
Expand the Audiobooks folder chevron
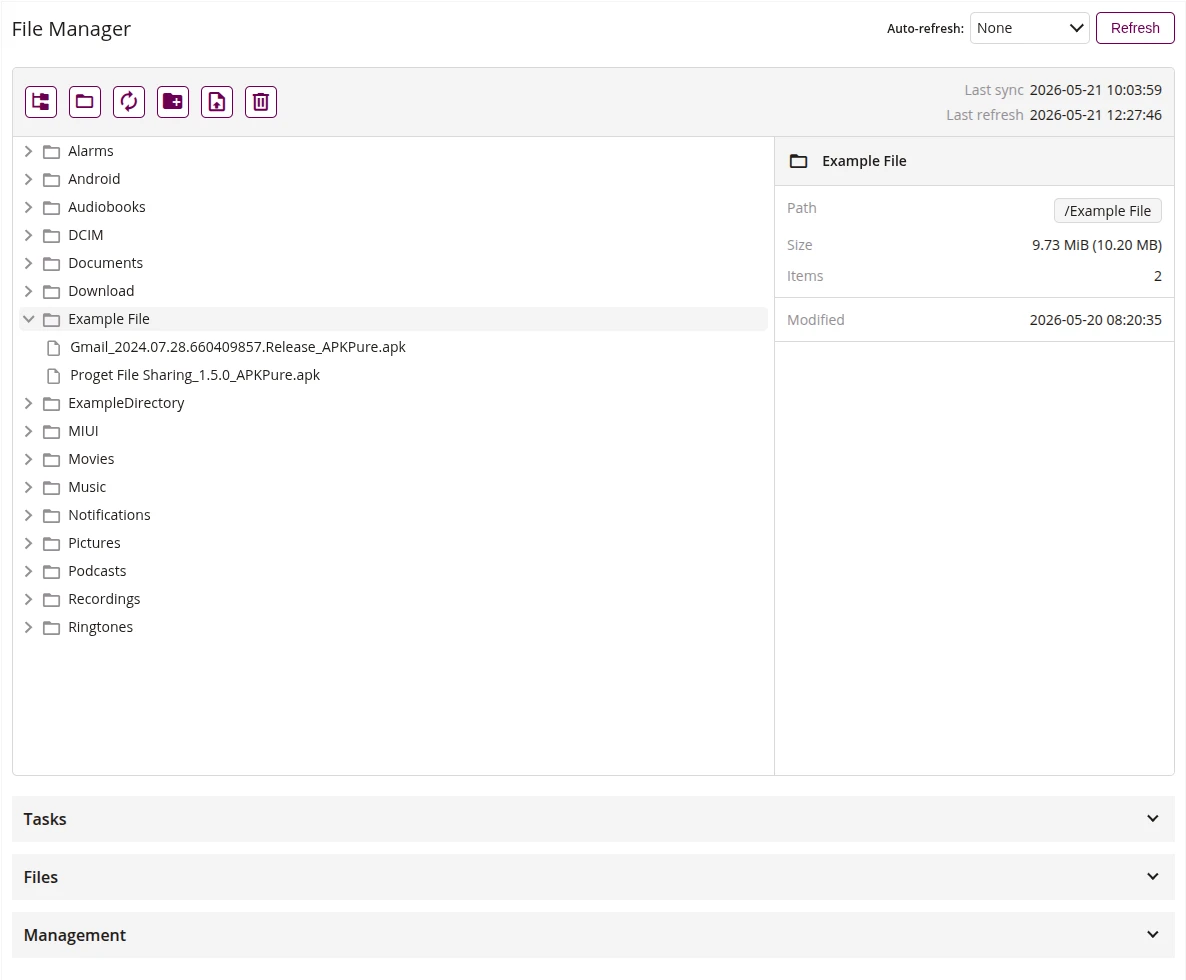point(29,207)
